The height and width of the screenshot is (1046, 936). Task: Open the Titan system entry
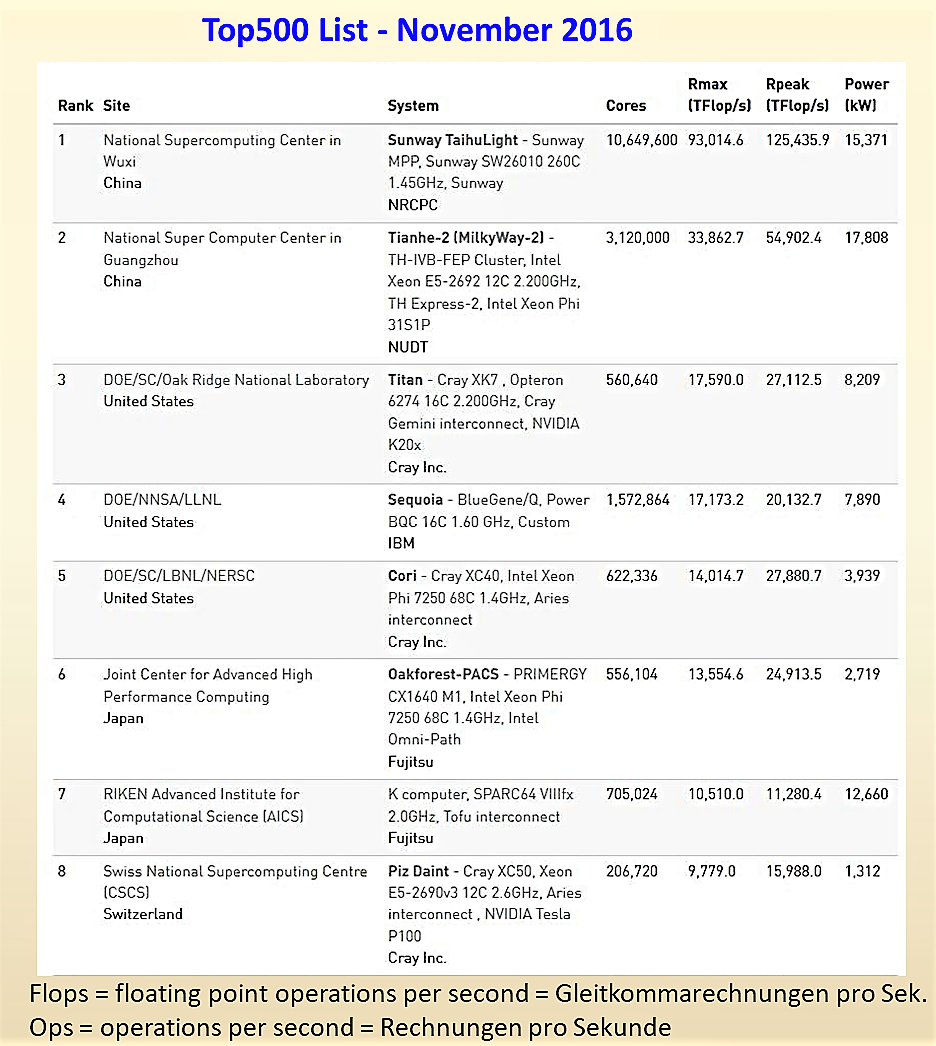click(x=405, y=380)
